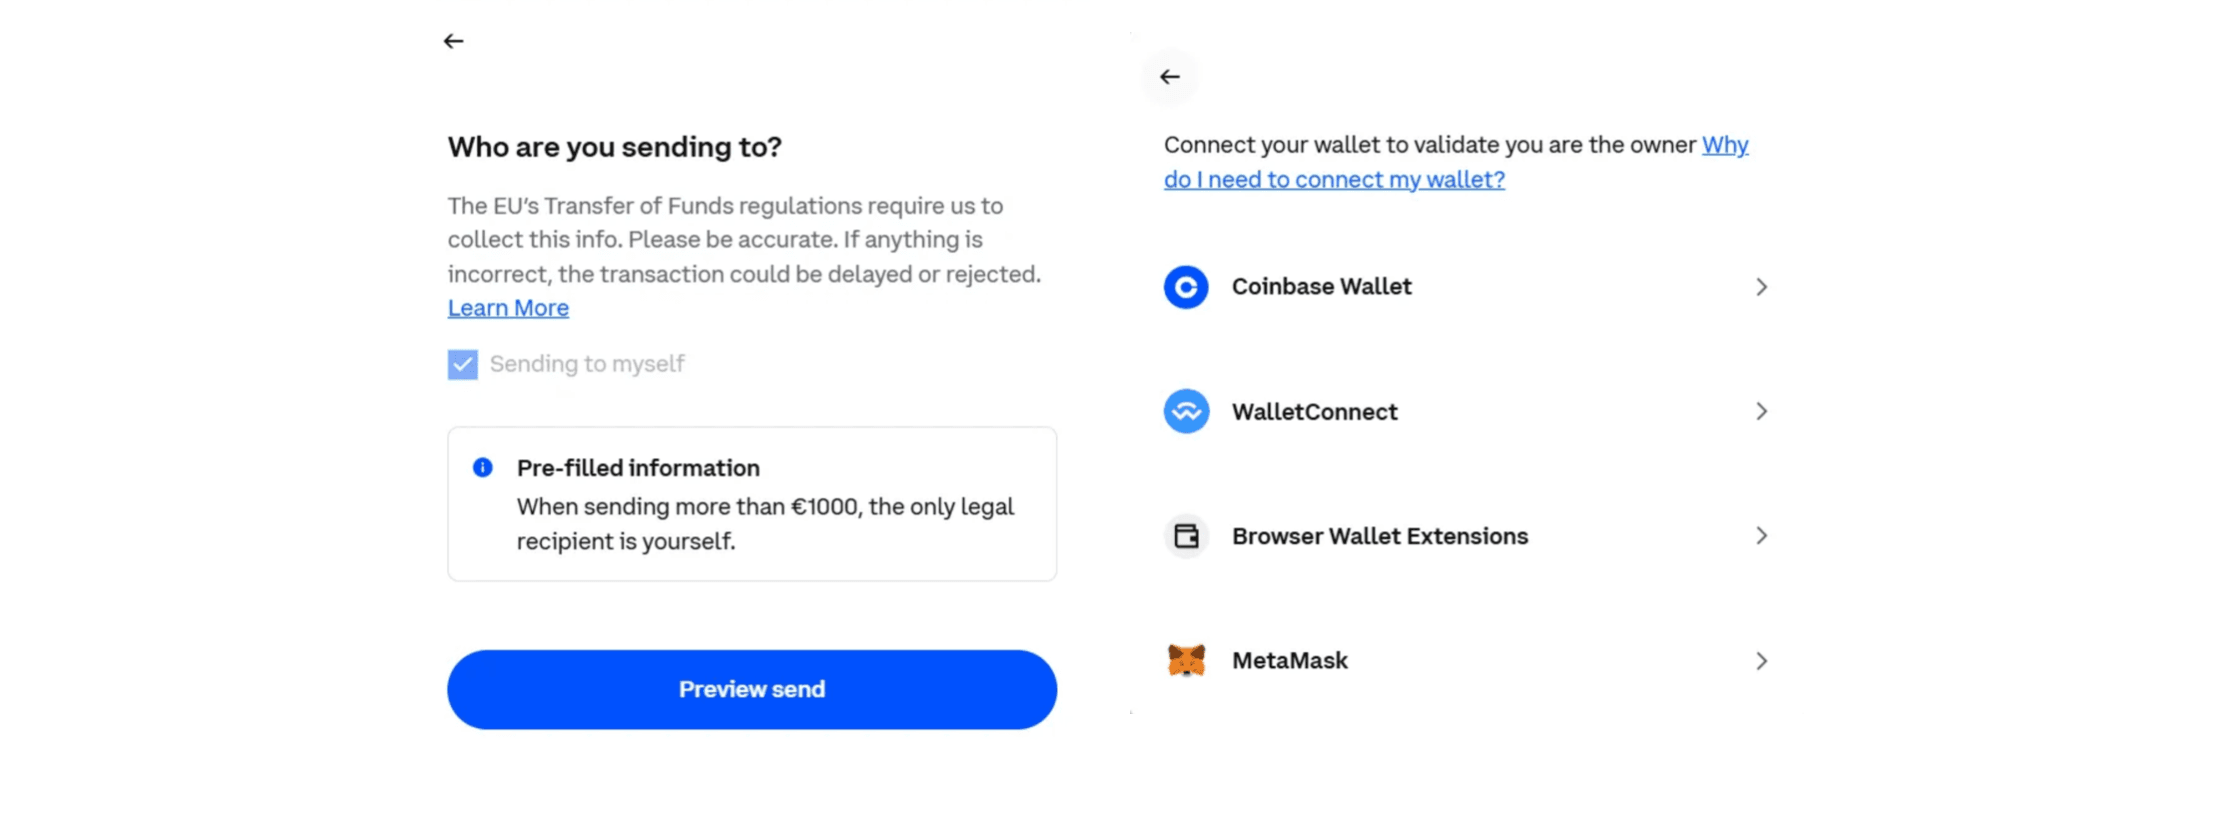Expand the Coinbase Wallet chevron
2216x824 pixels.
pos(1763,287)
